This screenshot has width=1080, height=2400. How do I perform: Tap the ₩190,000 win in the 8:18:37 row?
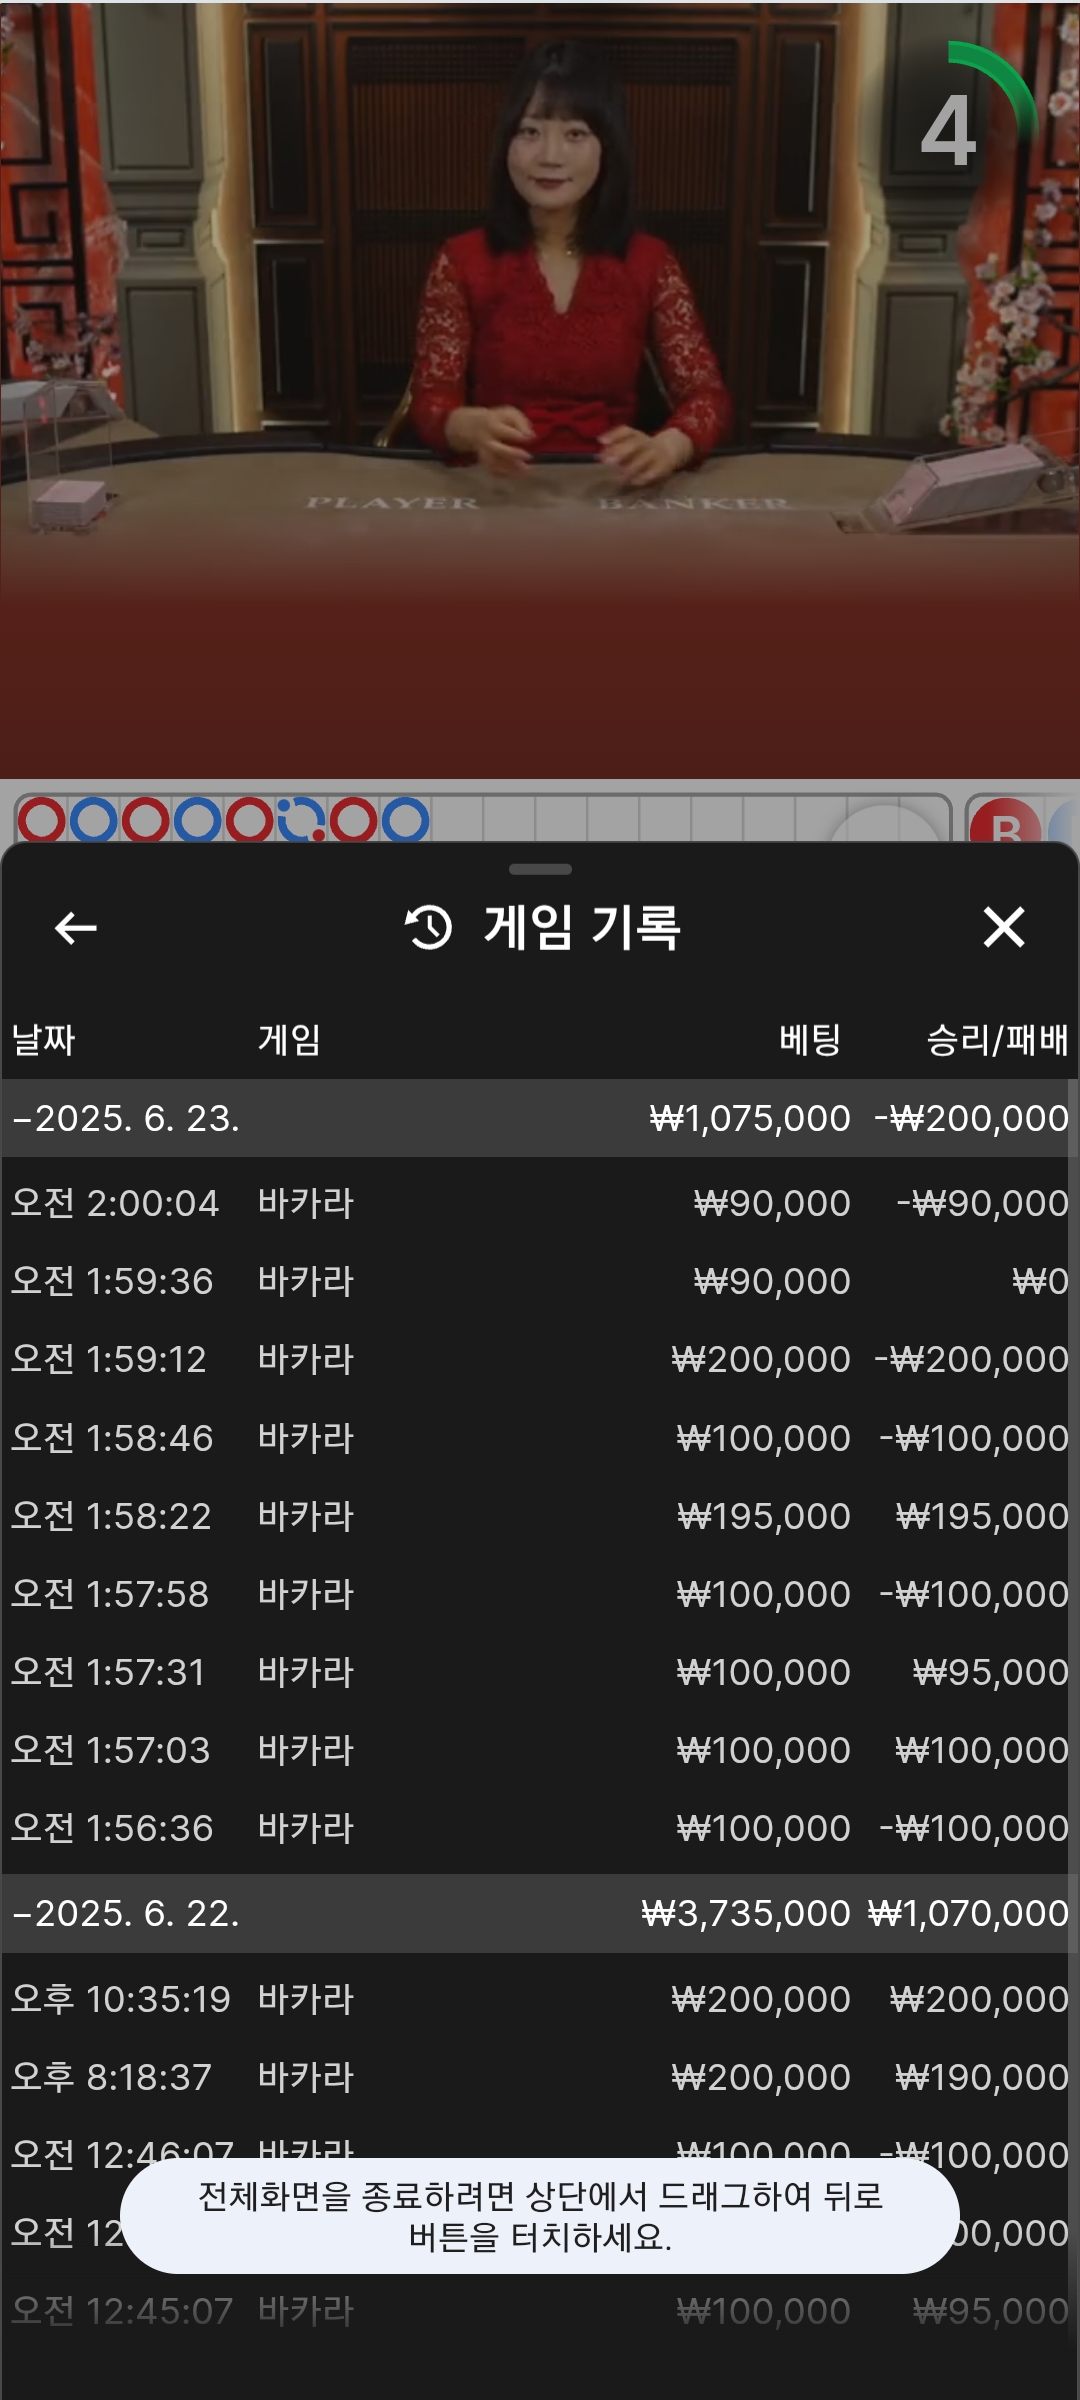(x=982, y=2077)
